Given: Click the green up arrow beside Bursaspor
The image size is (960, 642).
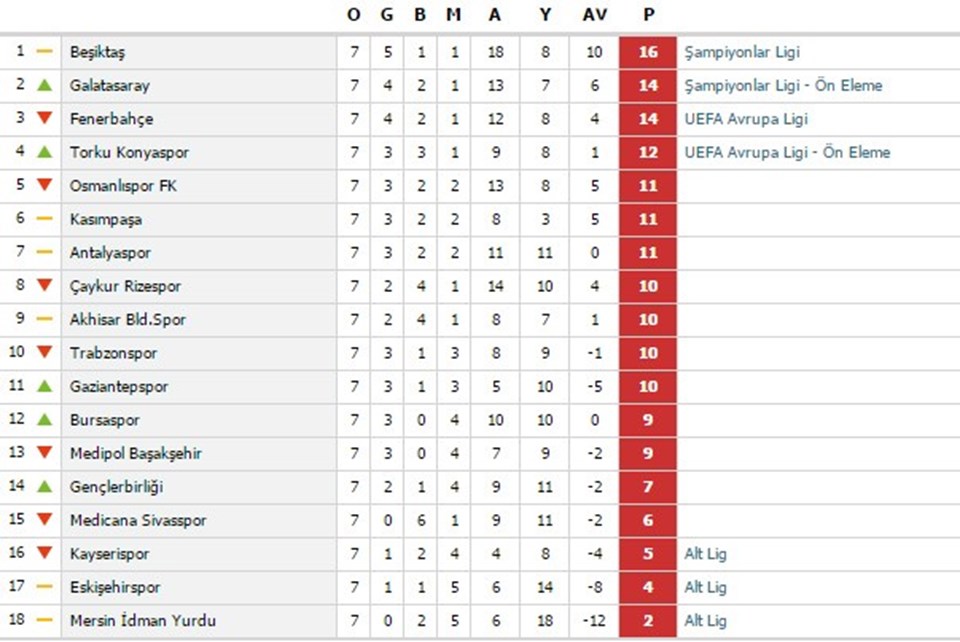Looking at the screenshot, I should tap(44, 420).
